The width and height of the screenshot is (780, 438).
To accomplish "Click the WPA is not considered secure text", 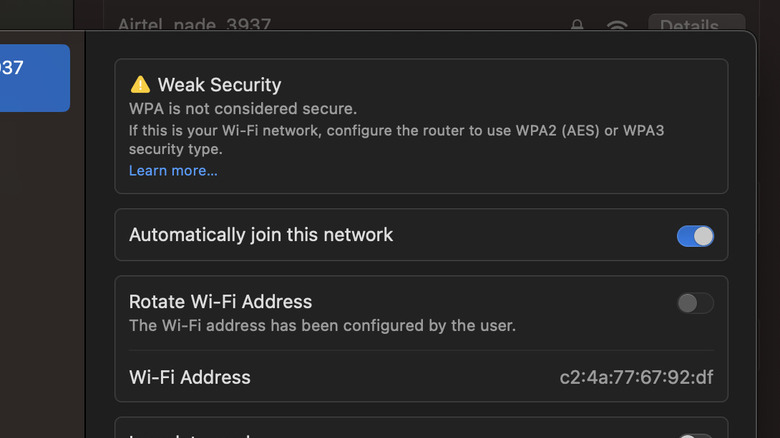I will [x=243, y=108].
